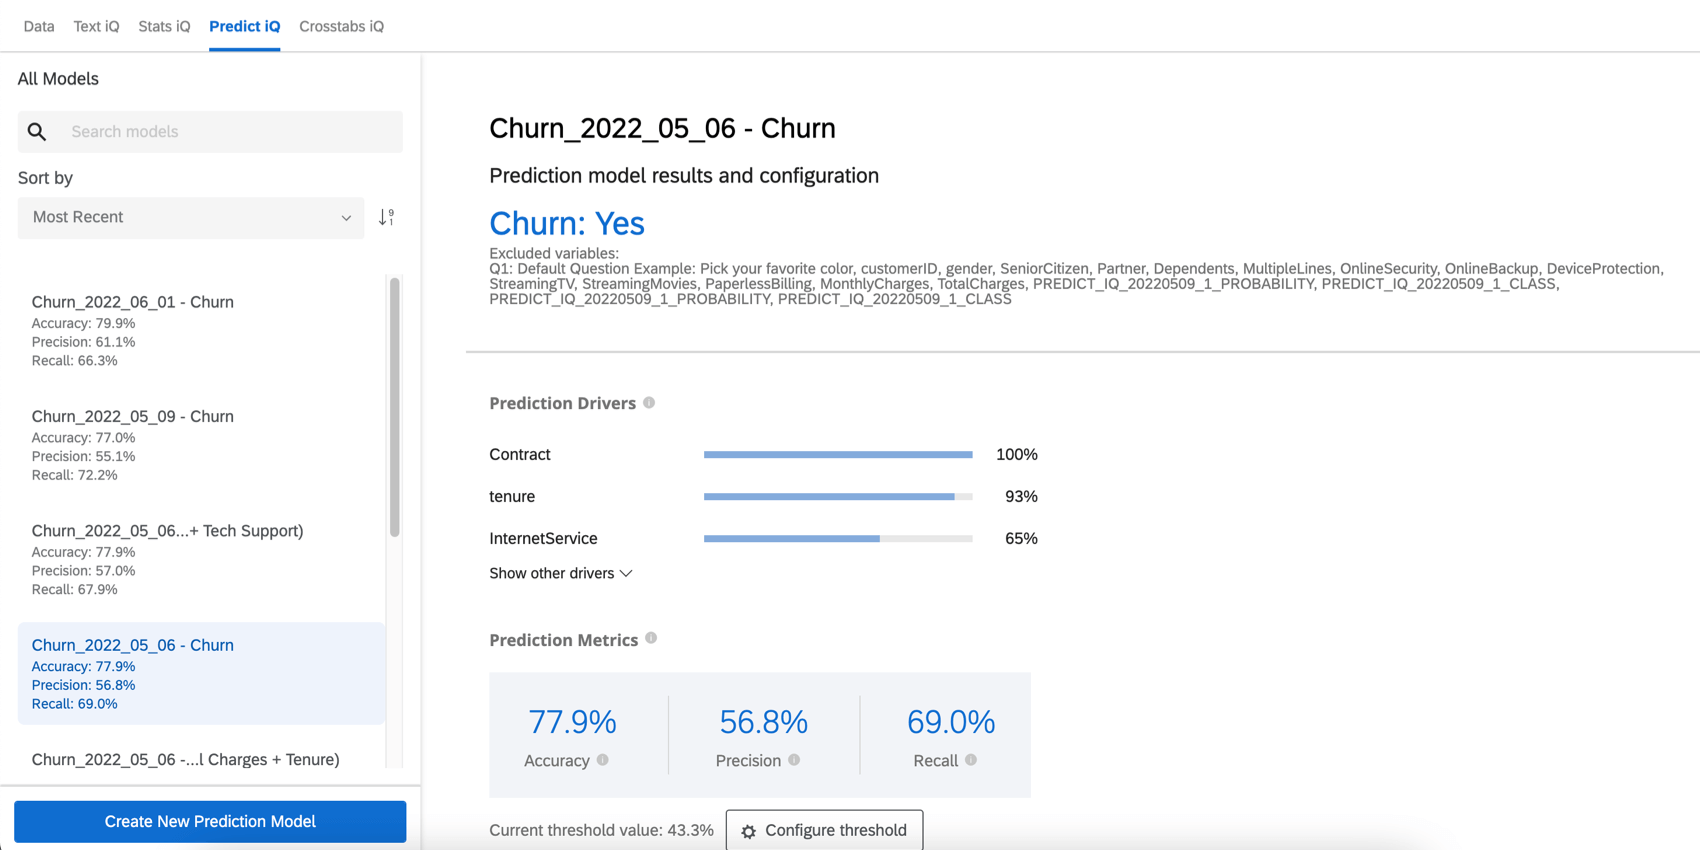Open the Most Recent sort dropdown
Image resolution: width=1700 pixels, height=850 pixels.
(191, 218)
